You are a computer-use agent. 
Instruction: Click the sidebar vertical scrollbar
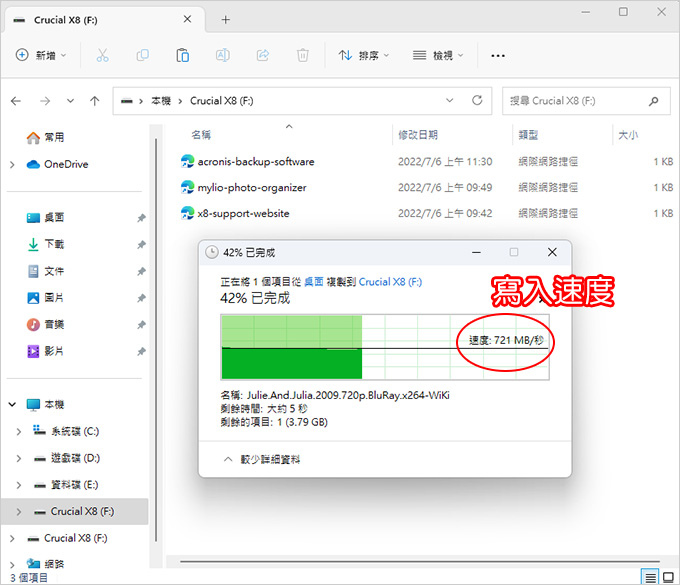pyautogui.click(x=156, y=340)
